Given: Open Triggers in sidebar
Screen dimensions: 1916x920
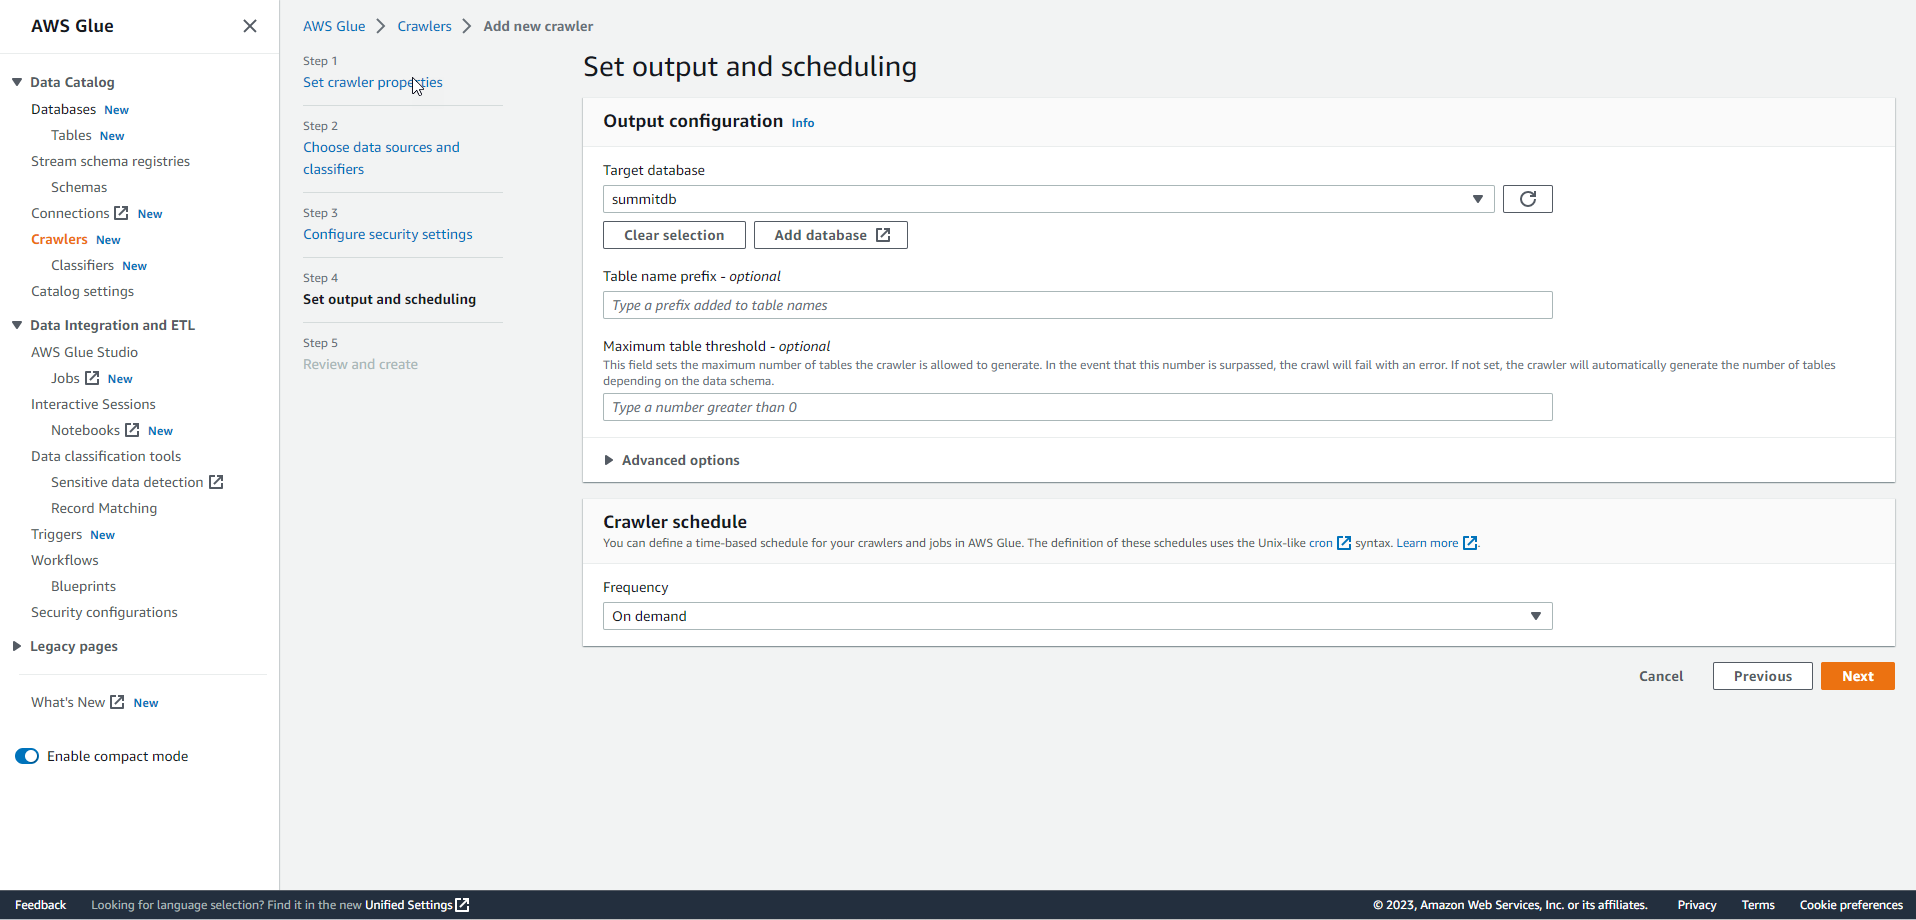Looking at the screenshot, I should click(56, 534).
